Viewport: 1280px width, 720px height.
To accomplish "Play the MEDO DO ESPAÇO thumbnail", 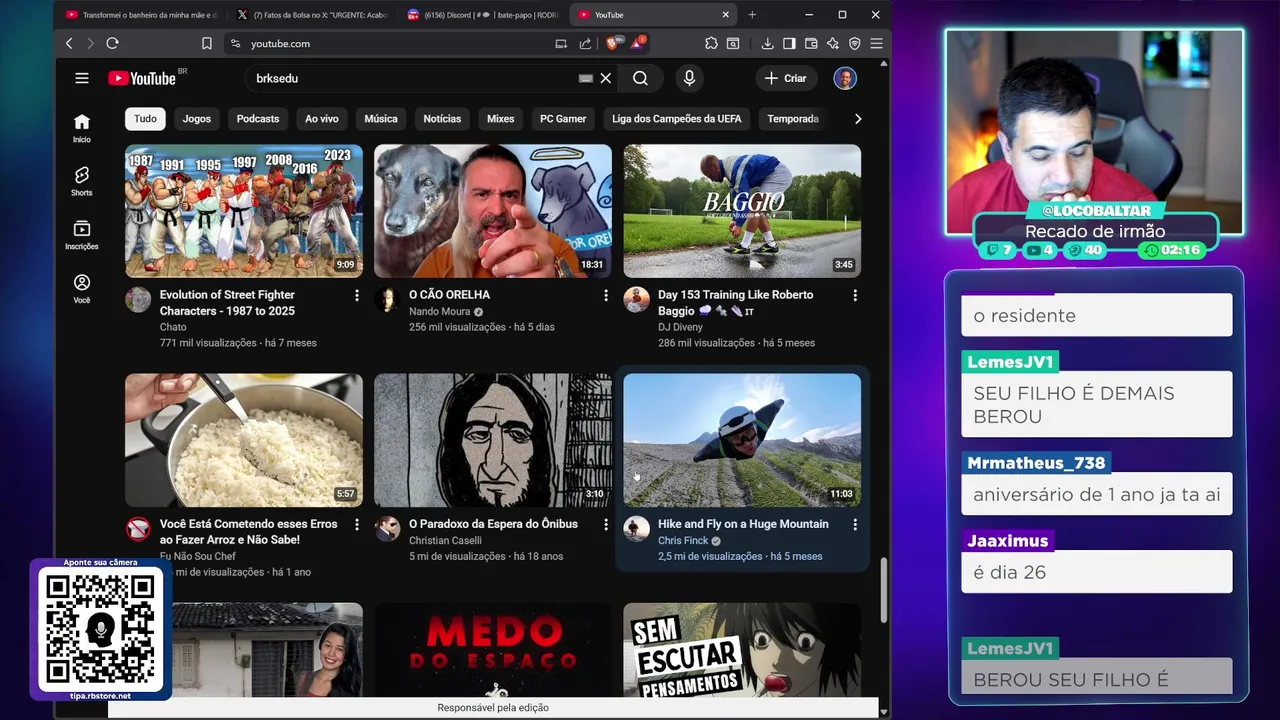I will (x=493, y=649).
